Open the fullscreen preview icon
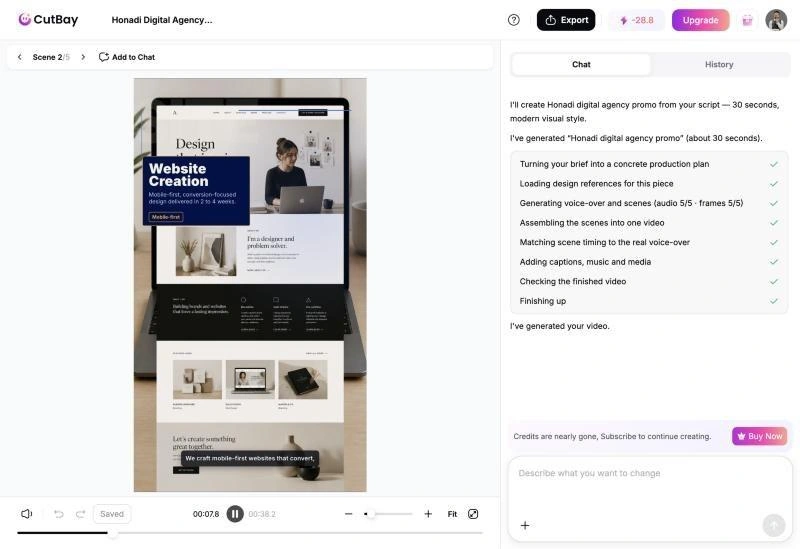 (473, 514)
